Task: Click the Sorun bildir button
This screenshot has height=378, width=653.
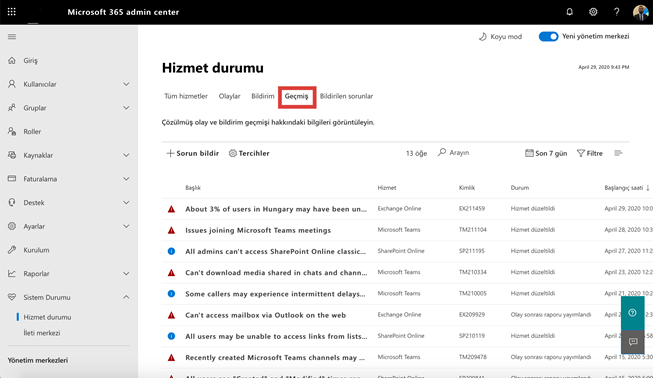Action: (x=192, y=153)
